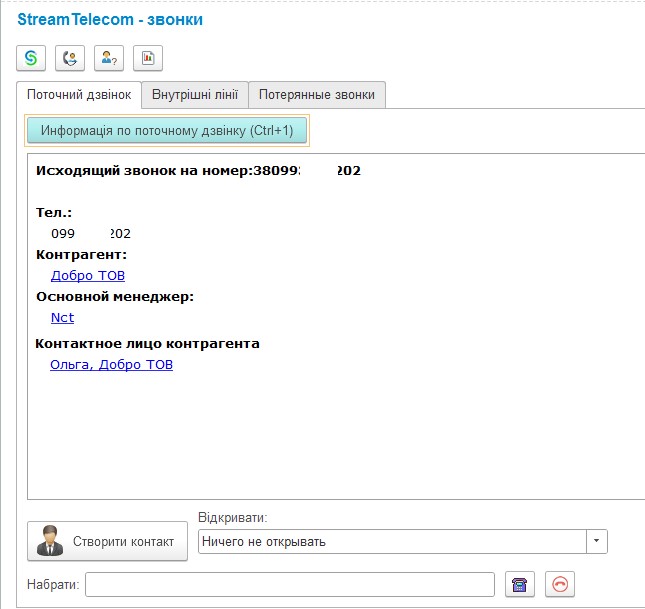Click the Контактное лицо контрагента label
This screenshot has height=609, width=645.
[147, 344]
